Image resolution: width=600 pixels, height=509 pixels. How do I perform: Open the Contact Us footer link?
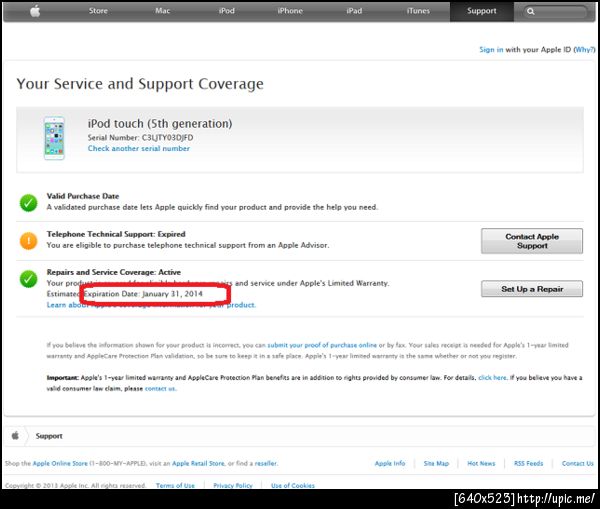(x=577, y=463)
